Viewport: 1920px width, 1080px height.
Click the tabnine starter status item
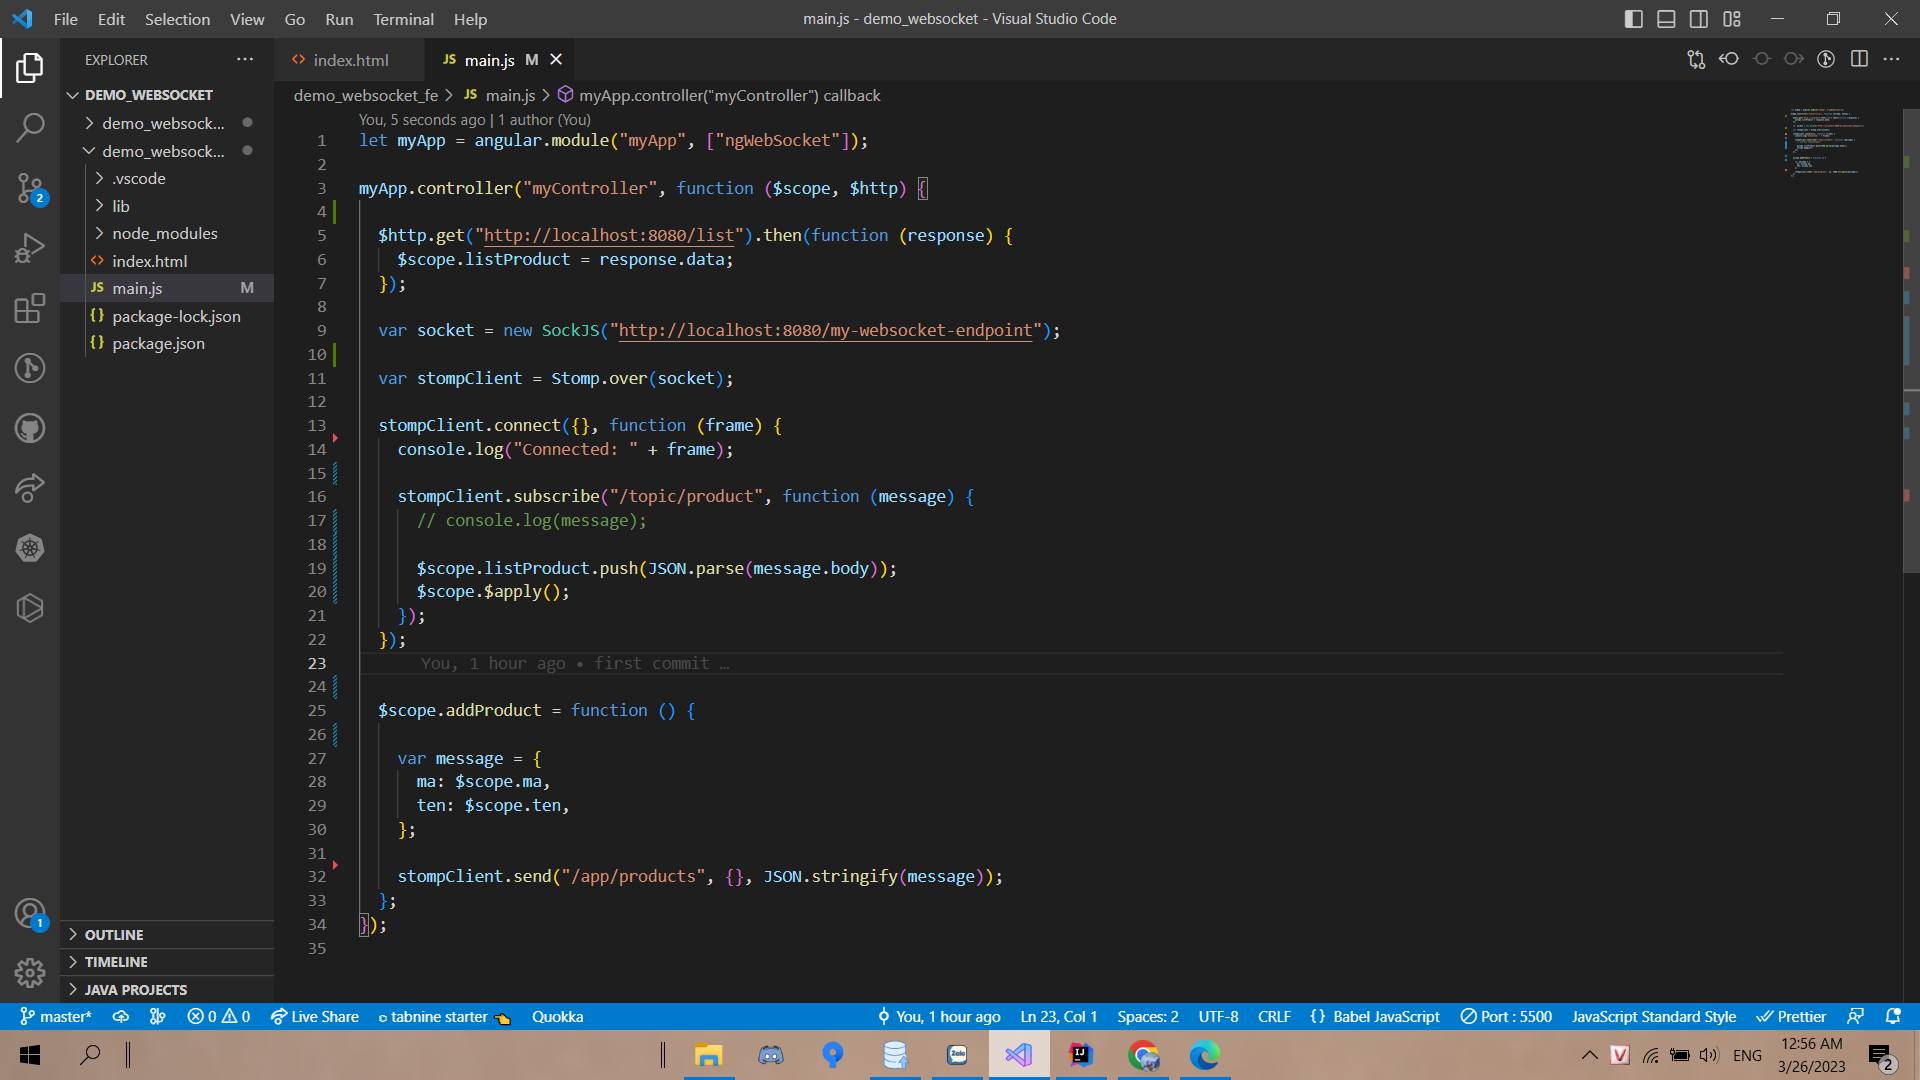(444, 1016)
